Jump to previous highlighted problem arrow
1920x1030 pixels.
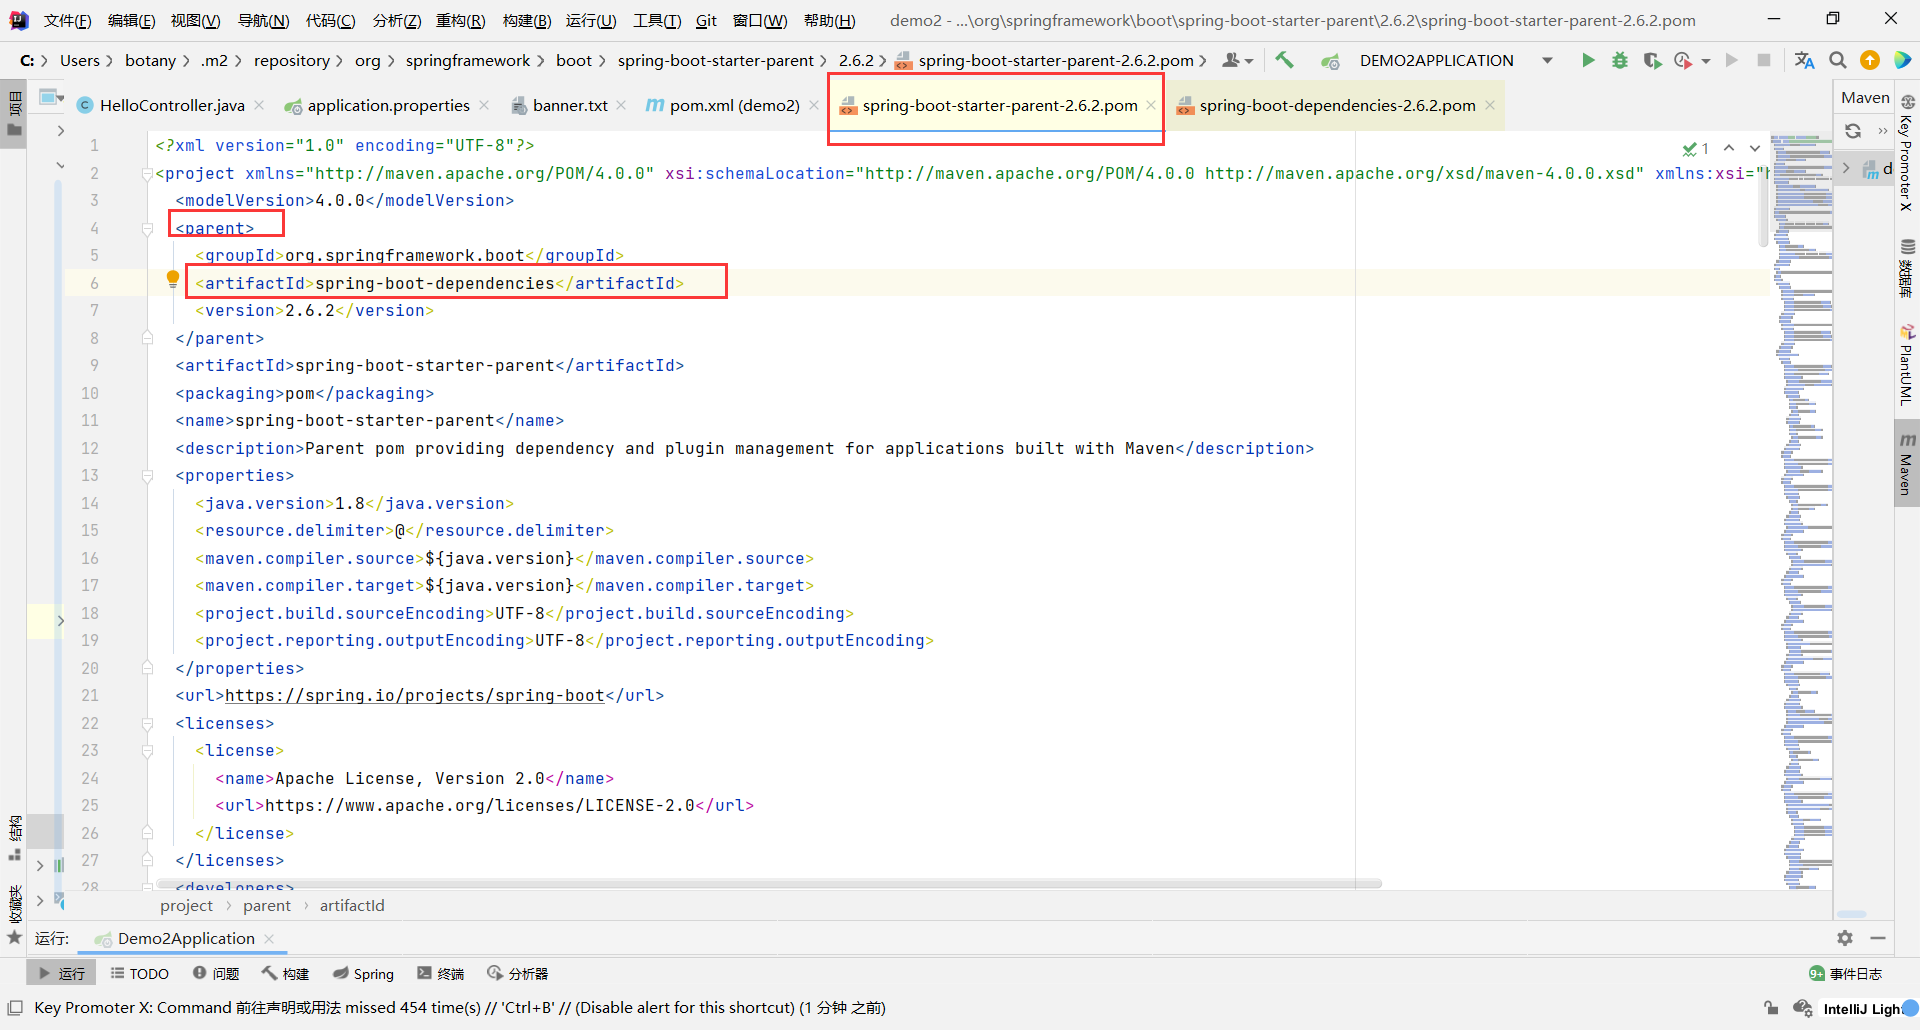coord(1729,148)
